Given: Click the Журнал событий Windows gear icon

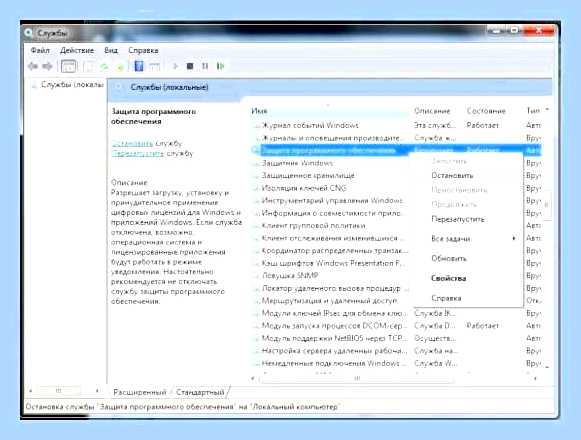Looking at the screenshot, I should (256, 126).
